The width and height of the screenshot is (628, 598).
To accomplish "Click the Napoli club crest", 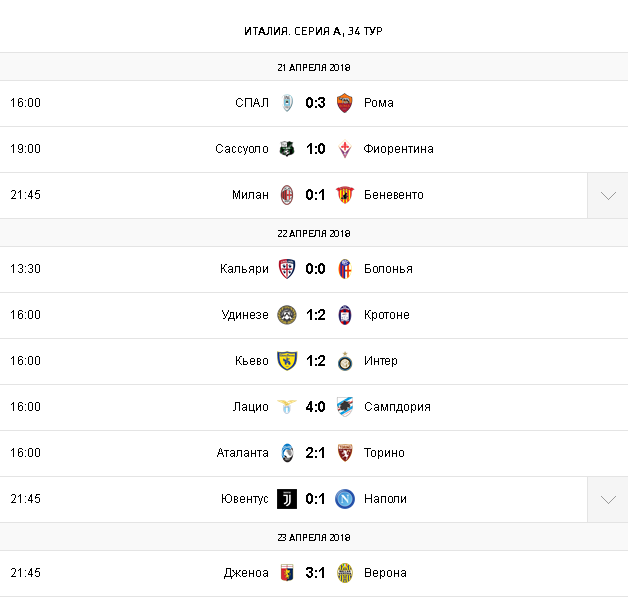I will [345, 499].
